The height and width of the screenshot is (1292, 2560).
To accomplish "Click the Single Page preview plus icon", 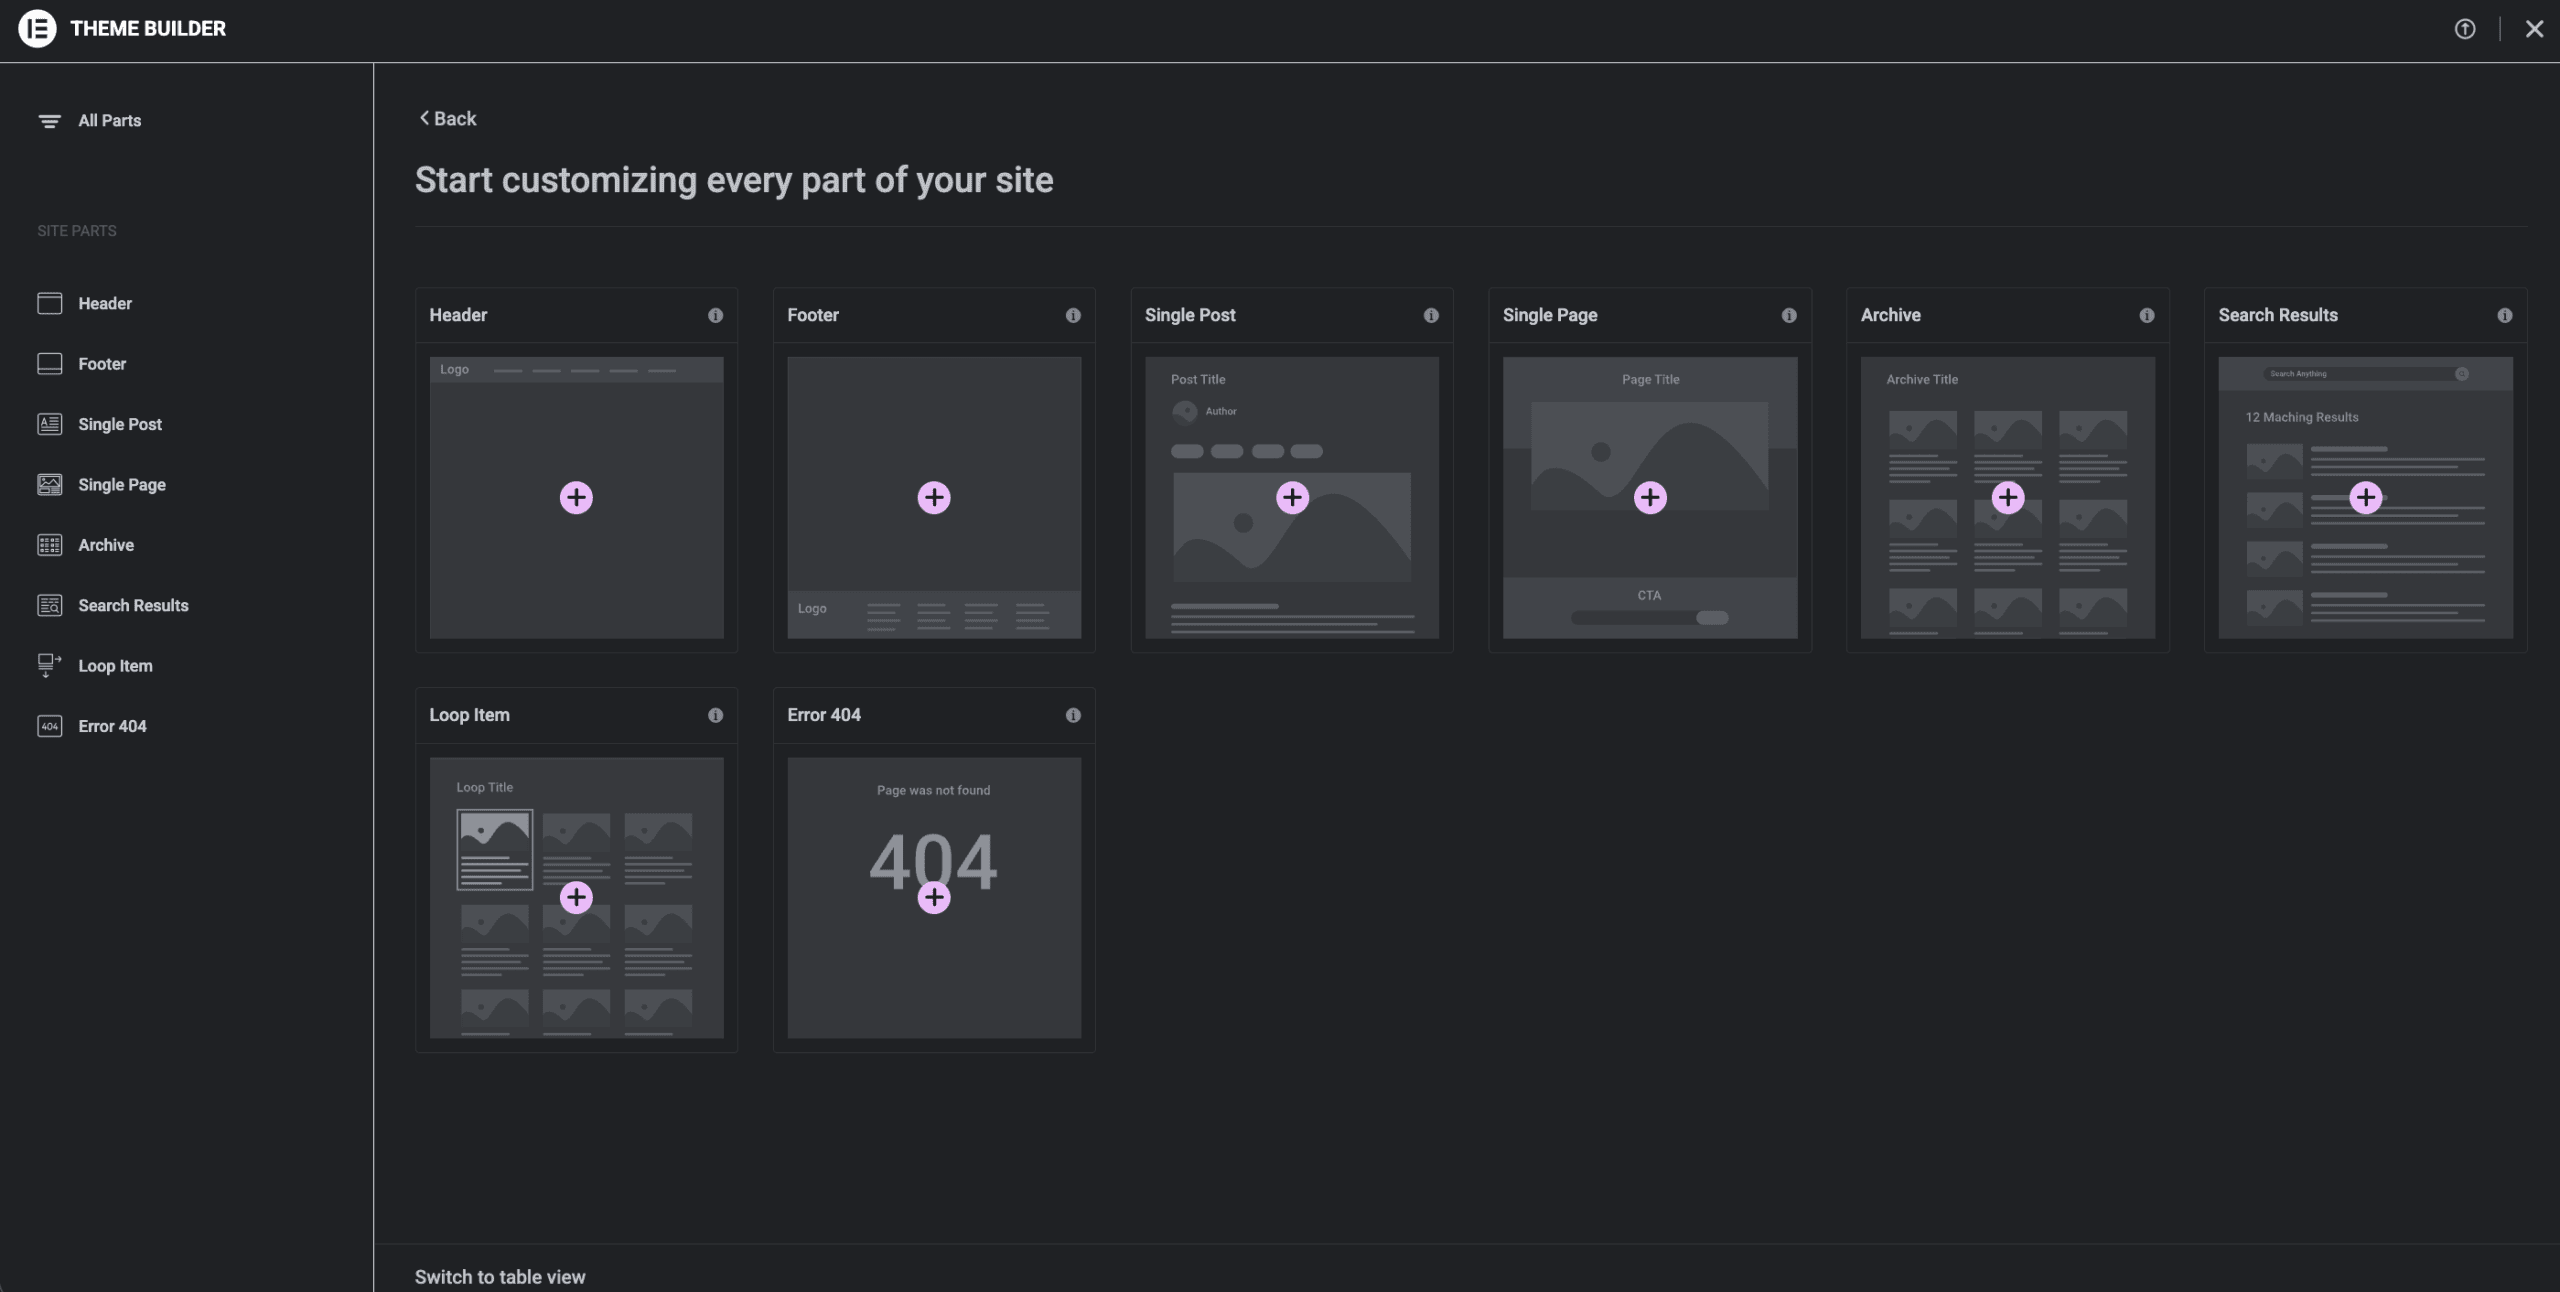I will [x=1650, y=498].
